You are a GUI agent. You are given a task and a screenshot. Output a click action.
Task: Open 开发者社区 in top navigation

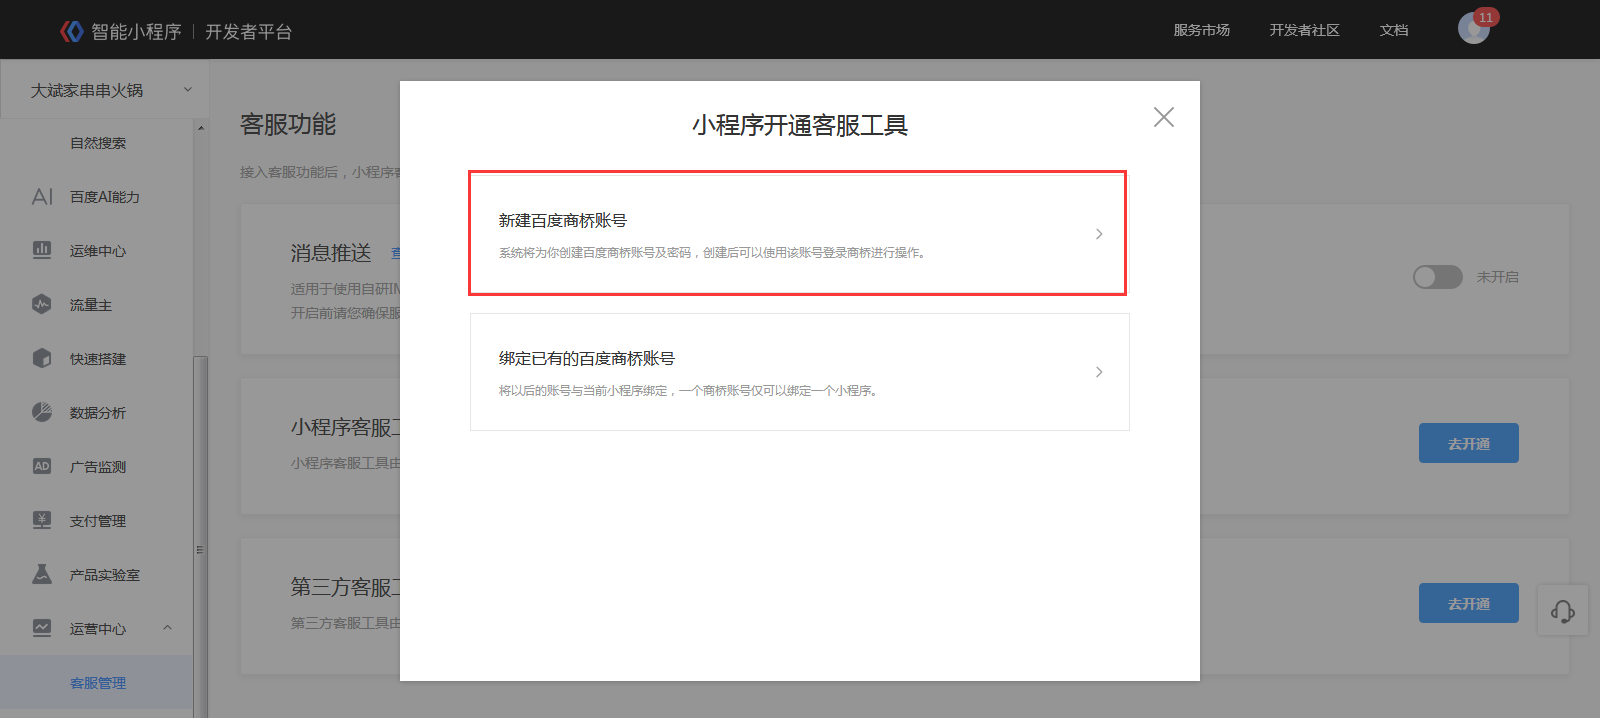tap(1305, 30)
